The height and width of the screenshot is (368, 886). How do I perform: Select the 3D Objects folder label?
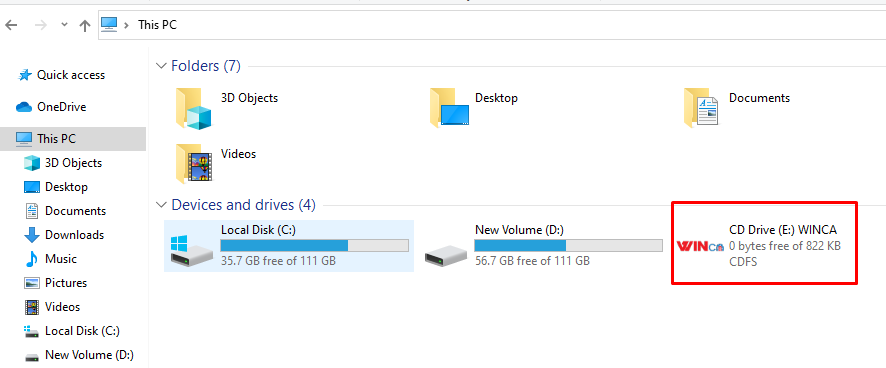click(x=249, y=98)
